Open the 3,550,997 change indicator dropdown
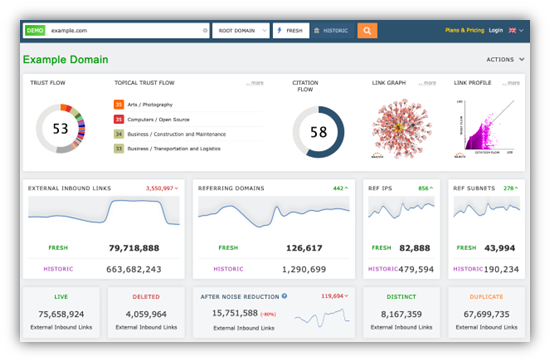This screenshot has width=550, height=362. pos(162,188)
